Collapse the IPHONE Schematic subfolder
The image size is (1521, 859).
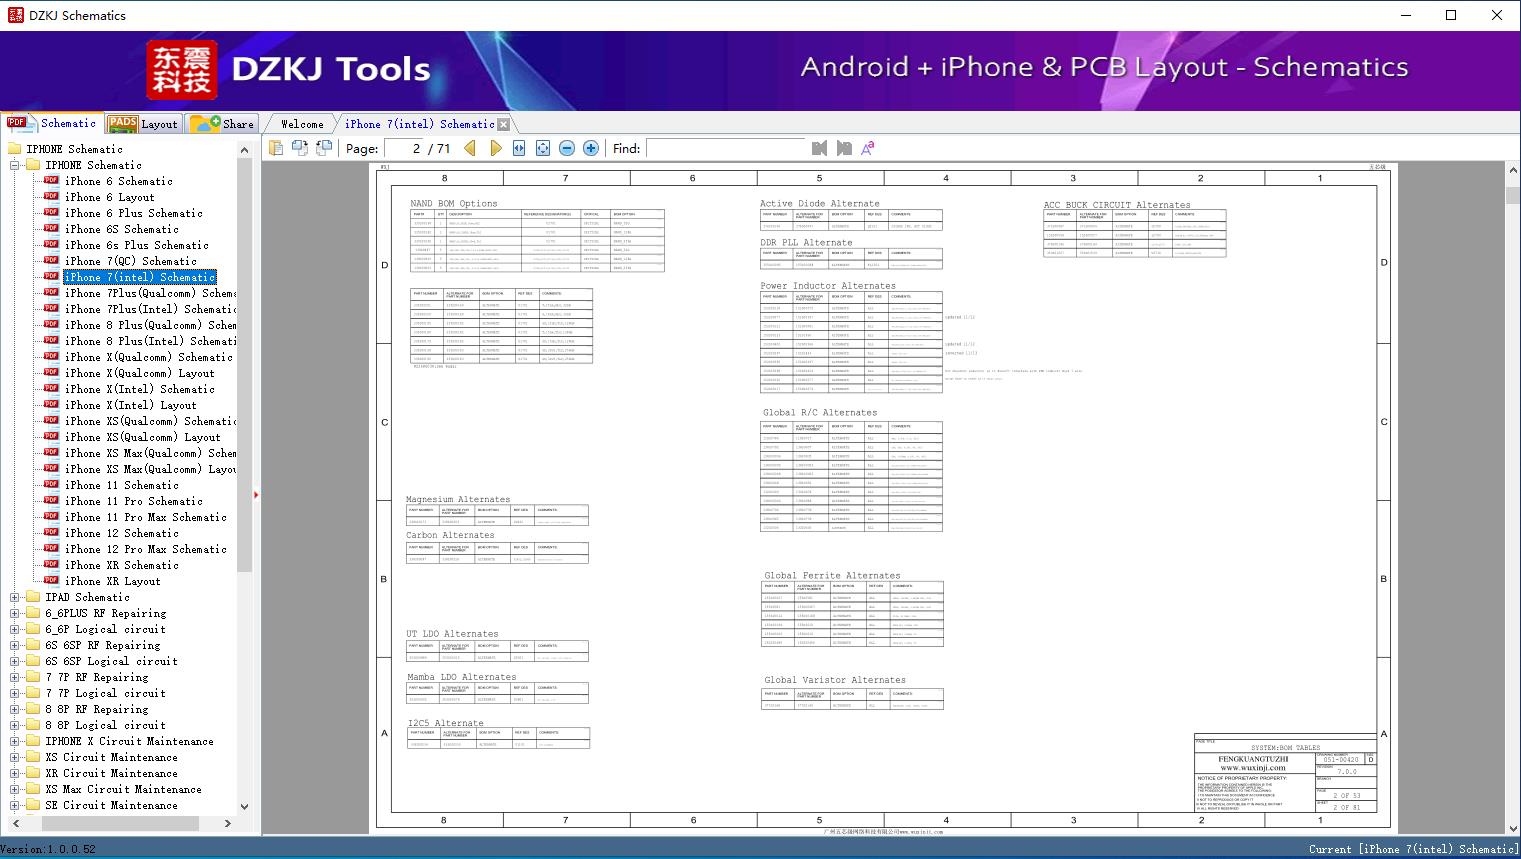(14, 165)
